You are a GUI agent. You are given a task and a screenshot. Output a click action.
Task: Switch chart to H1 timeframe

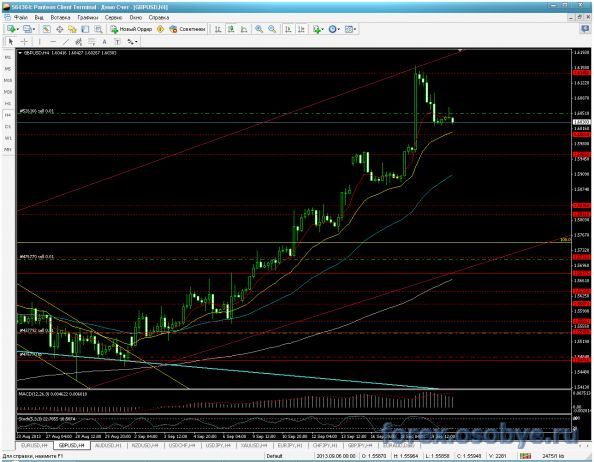8,103
